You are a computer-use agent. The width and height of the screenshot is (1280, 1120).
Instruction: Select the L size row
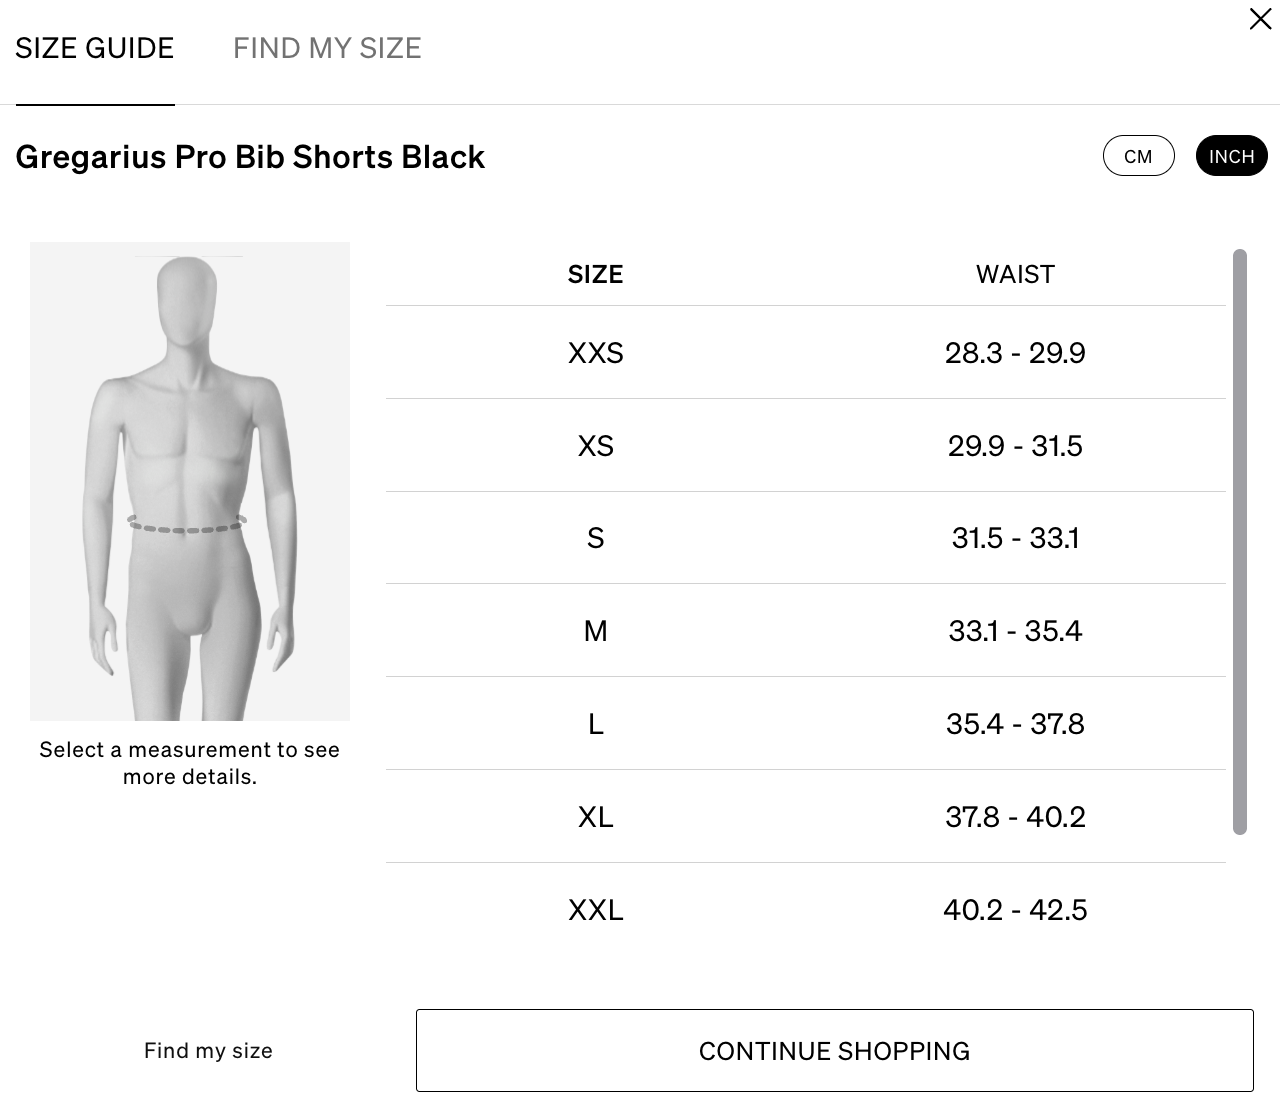click(x=806, y=723)
